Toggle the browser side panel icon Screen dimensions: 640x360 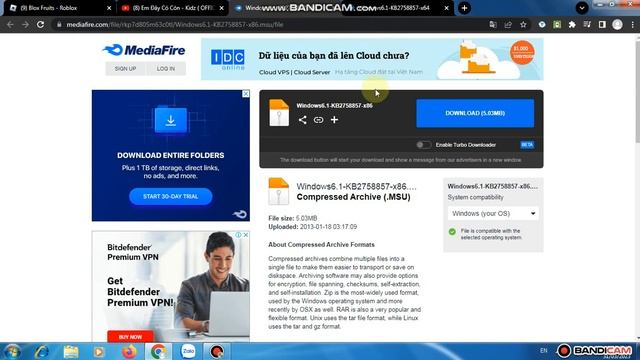[x=602, y=24]
